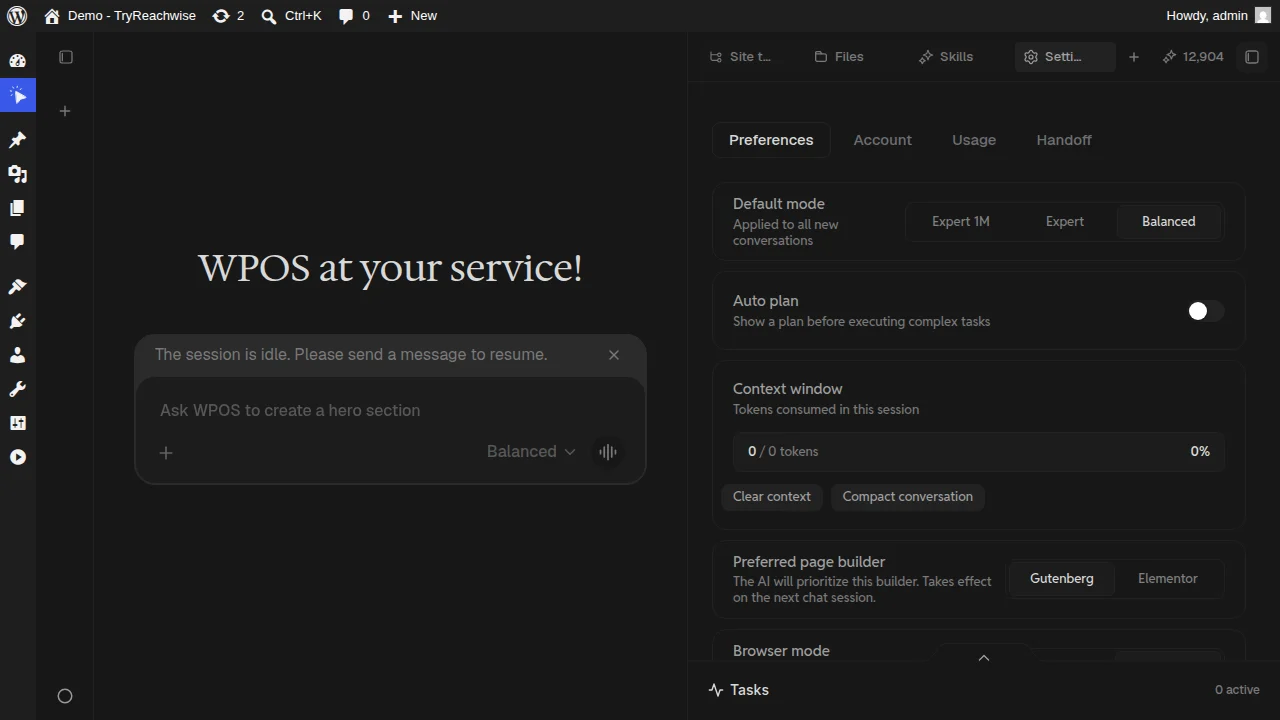Open Posts via the pushpin icon
Image resolution: width=1280 pixels, height=720 pixels.
tap(18, 140)
